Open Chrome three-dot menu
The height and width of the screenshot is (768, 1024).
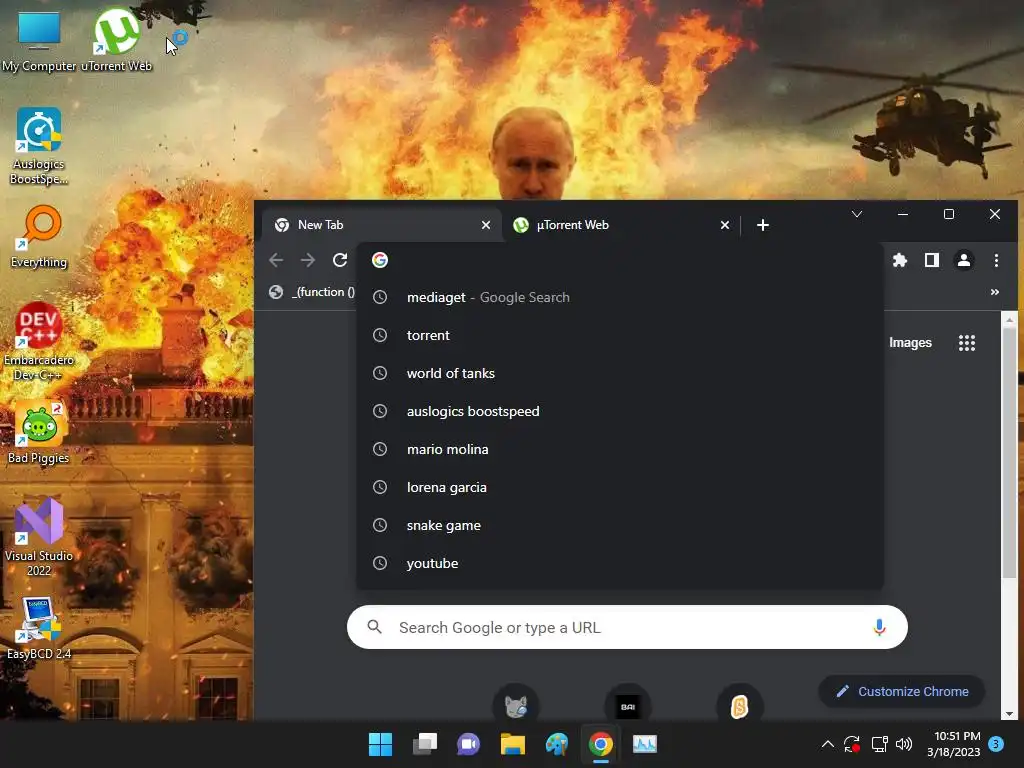(x=996, y=261)
